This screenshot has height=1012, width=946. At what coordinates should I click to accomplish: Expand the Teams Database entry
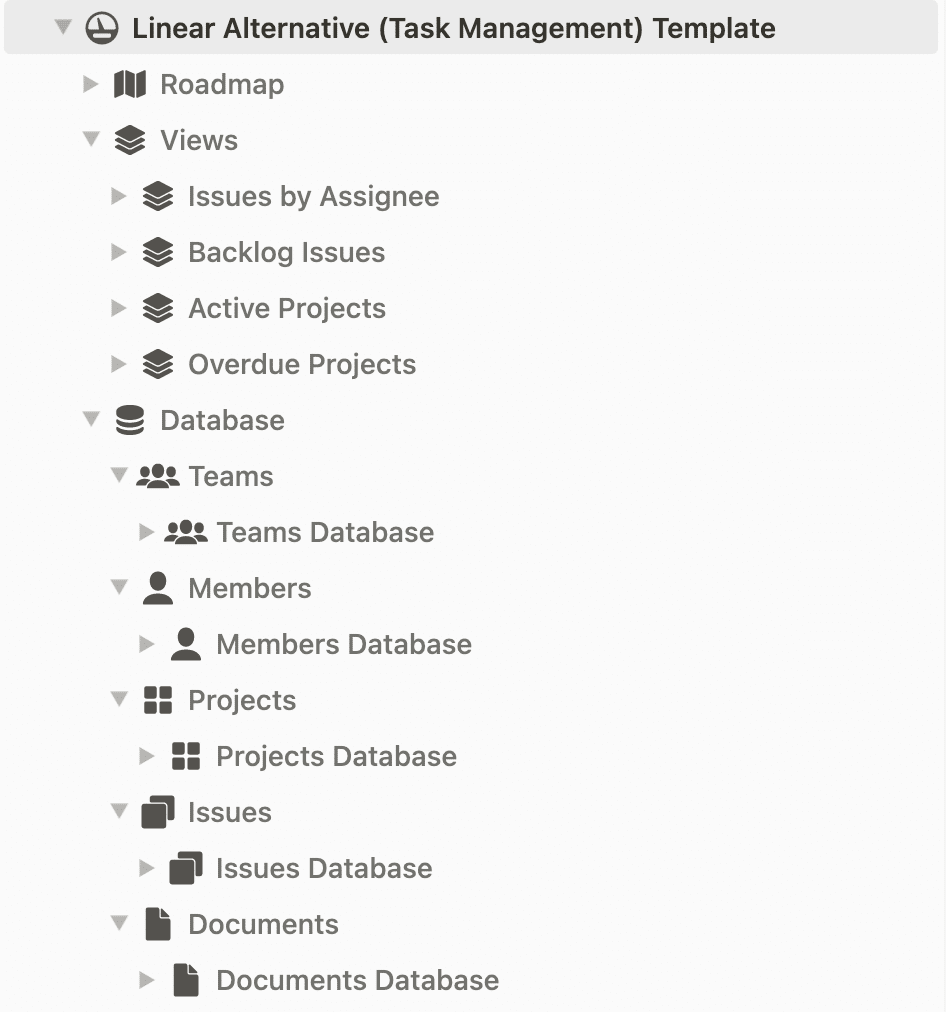pyautogui.click(x=146, y=532)
